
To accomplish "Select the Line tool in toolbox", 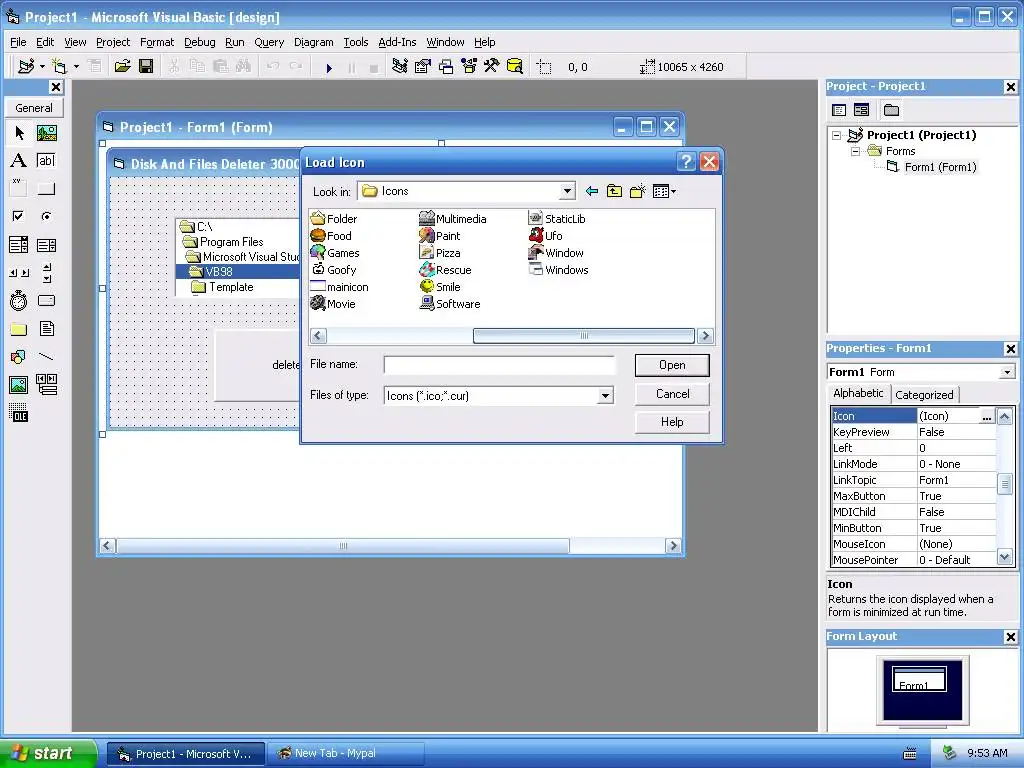I will pos(46,357).
